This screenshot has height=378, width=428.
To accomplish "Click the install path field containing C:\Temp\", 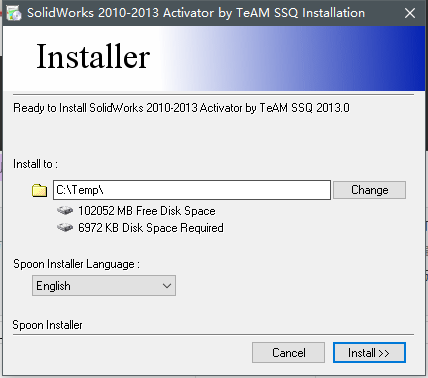I will 192,190.
